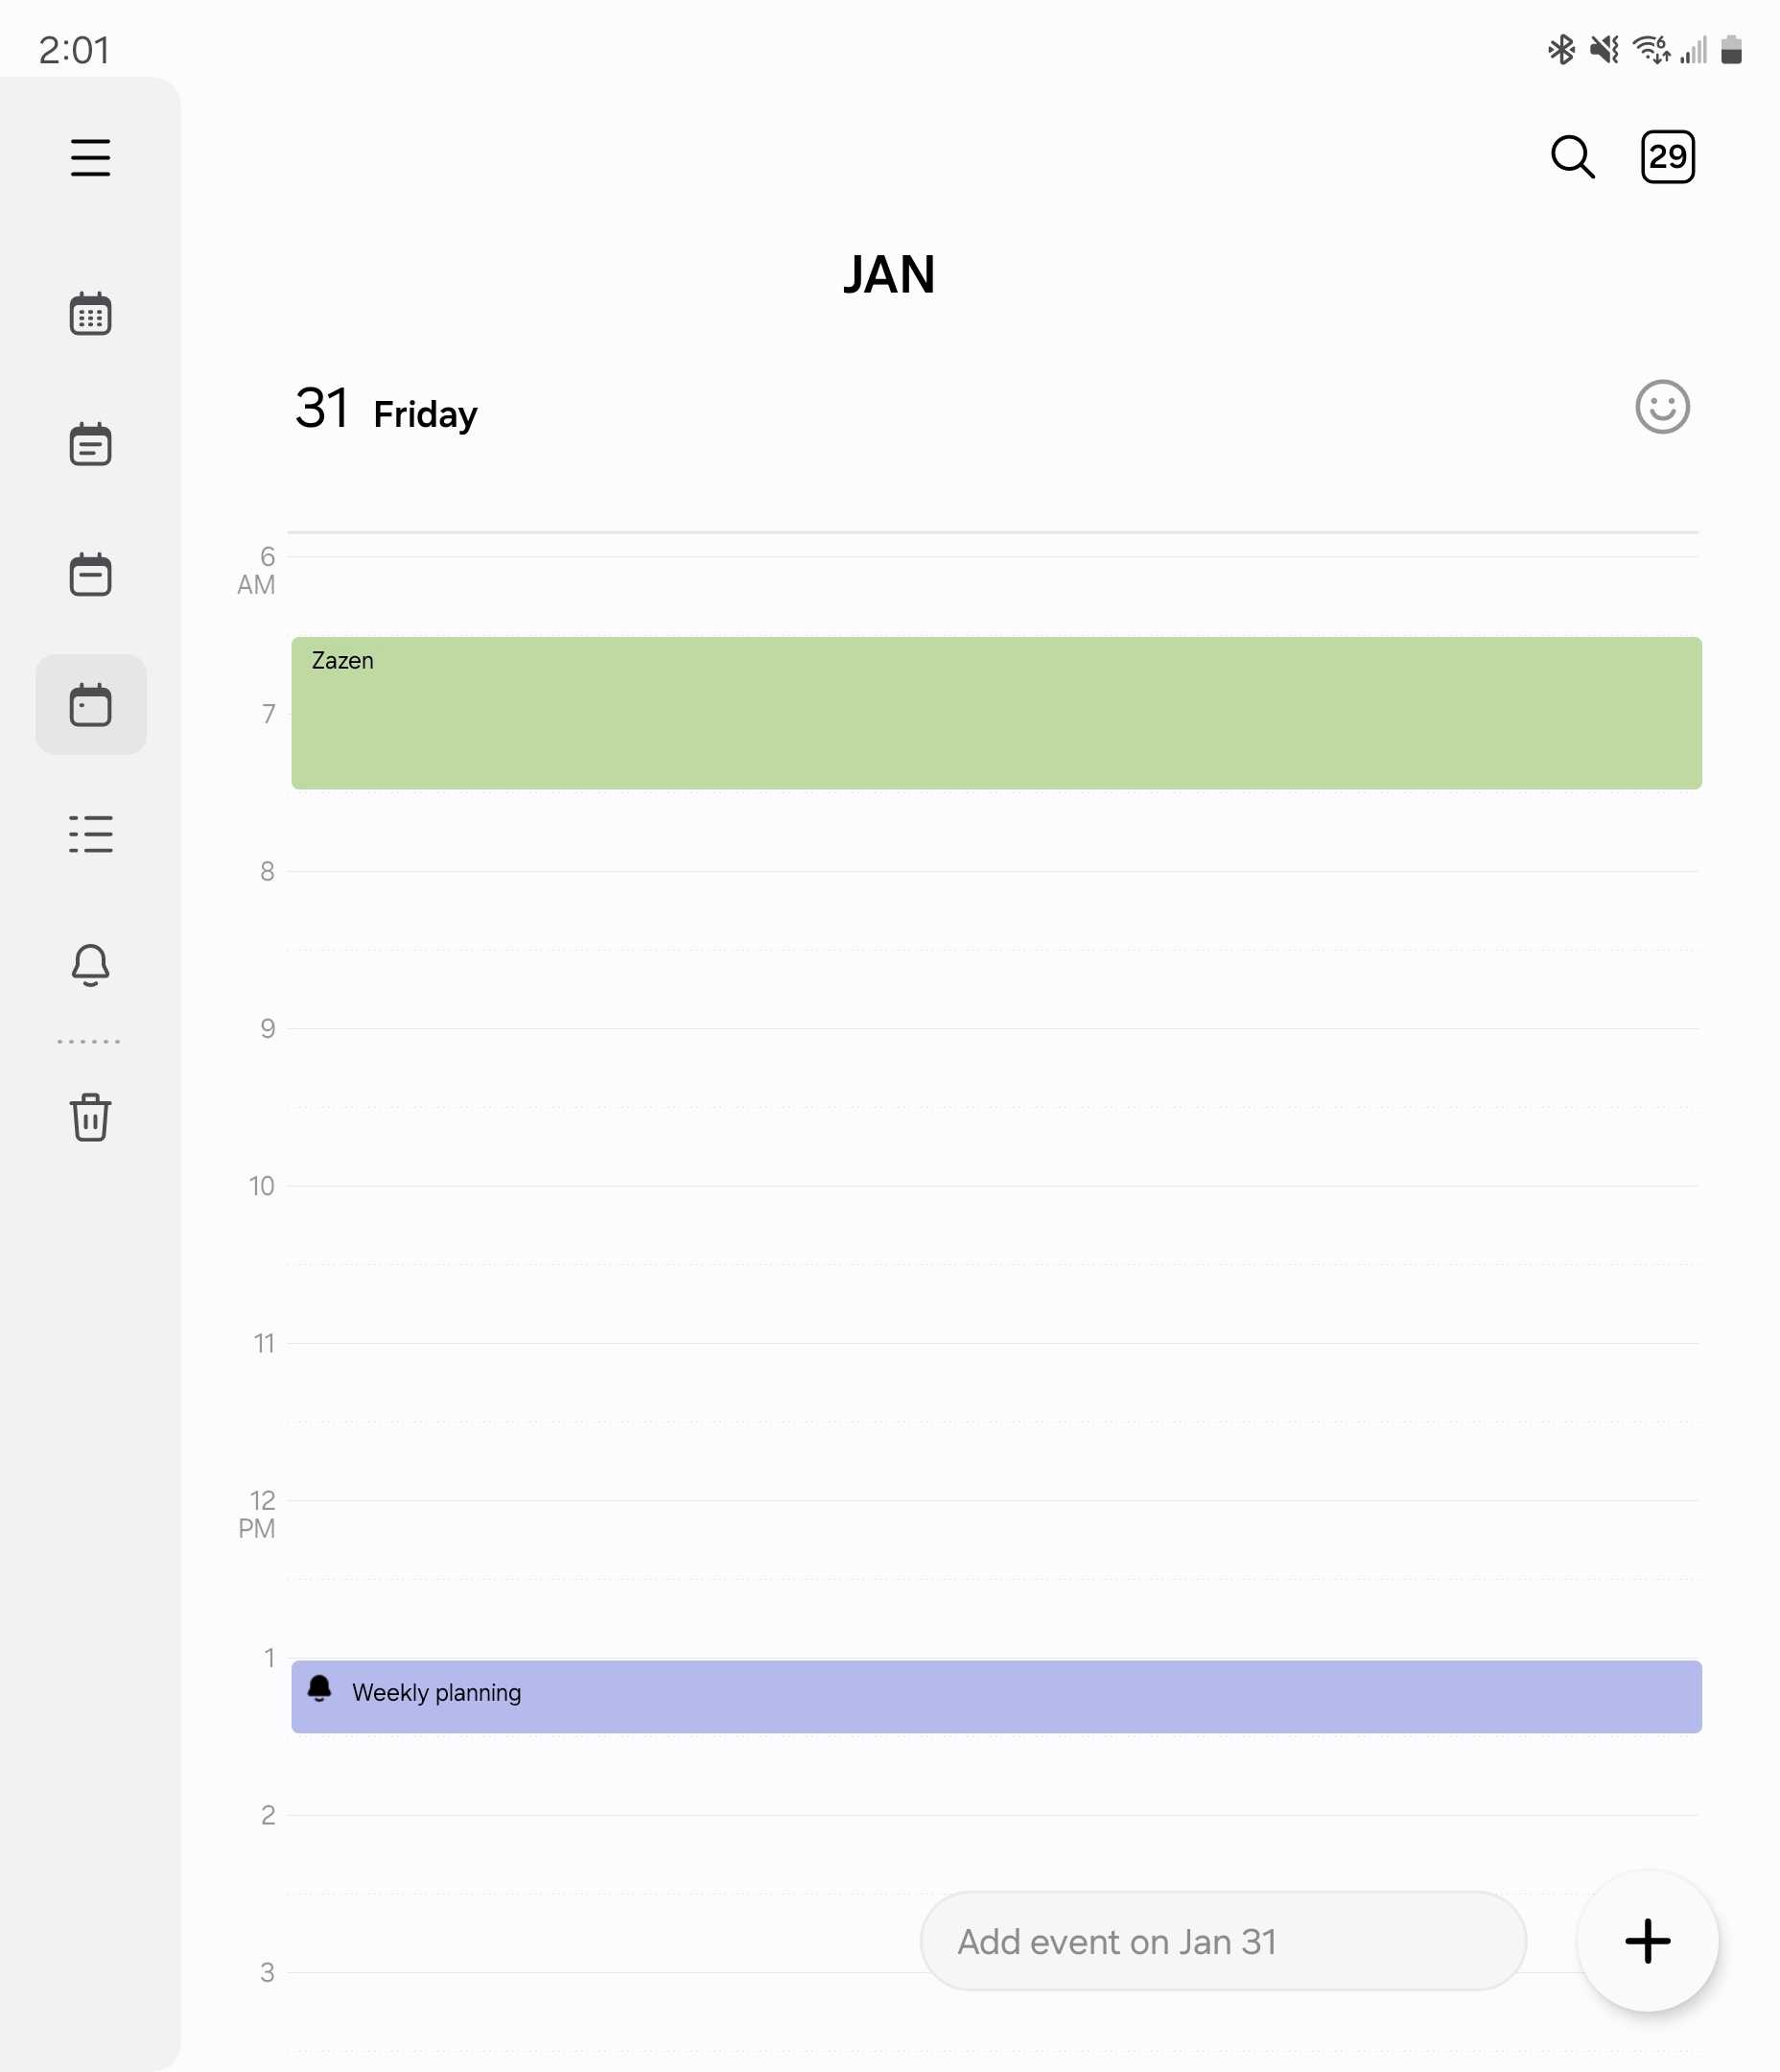Add a sticker with the smiley icon
The height and width of the screenshot is (2072, 1780).
(1662, 407)
